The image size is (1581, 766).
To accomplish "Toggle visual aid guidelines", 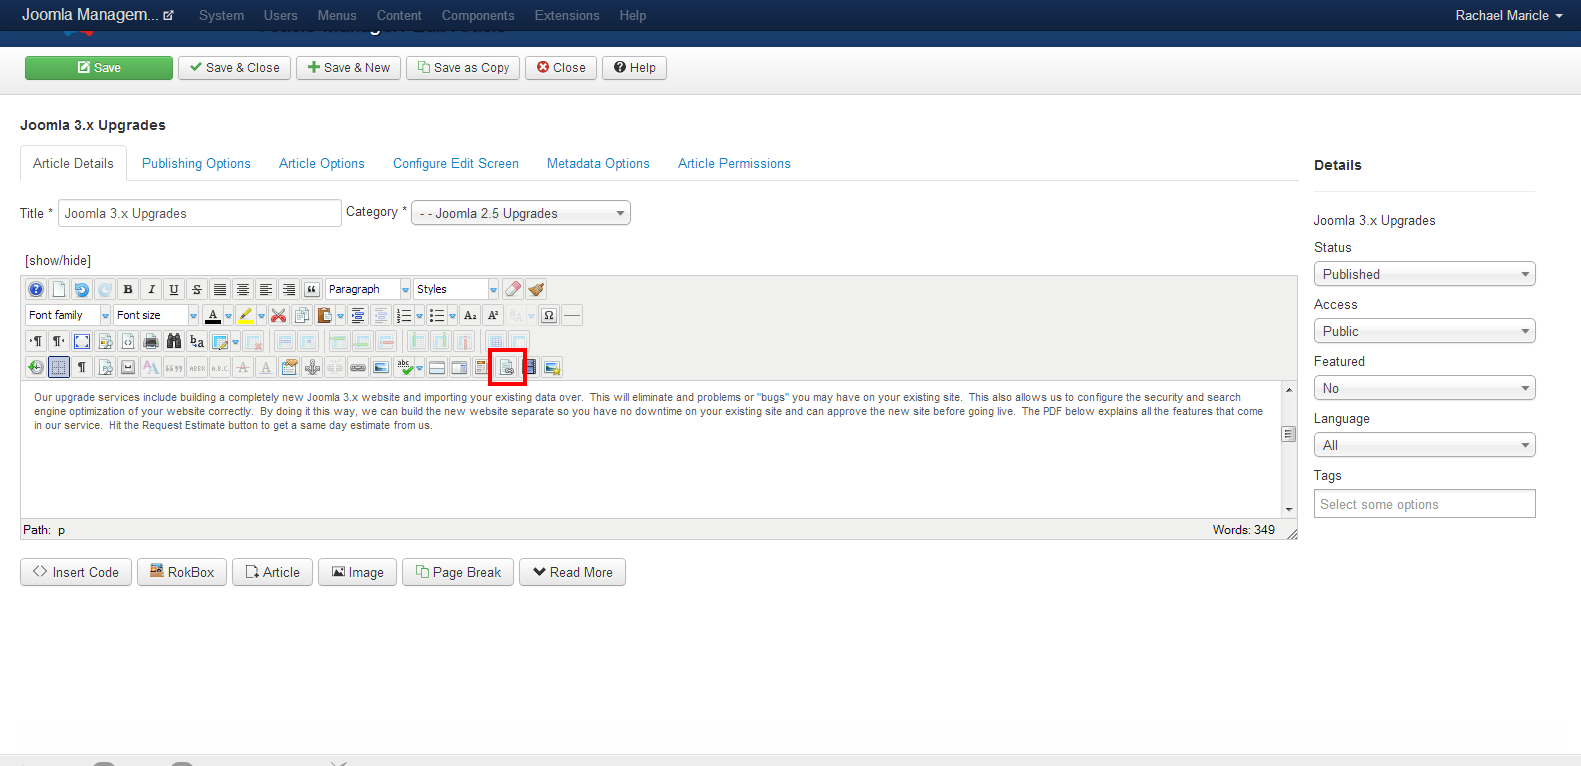I will 59,367.
